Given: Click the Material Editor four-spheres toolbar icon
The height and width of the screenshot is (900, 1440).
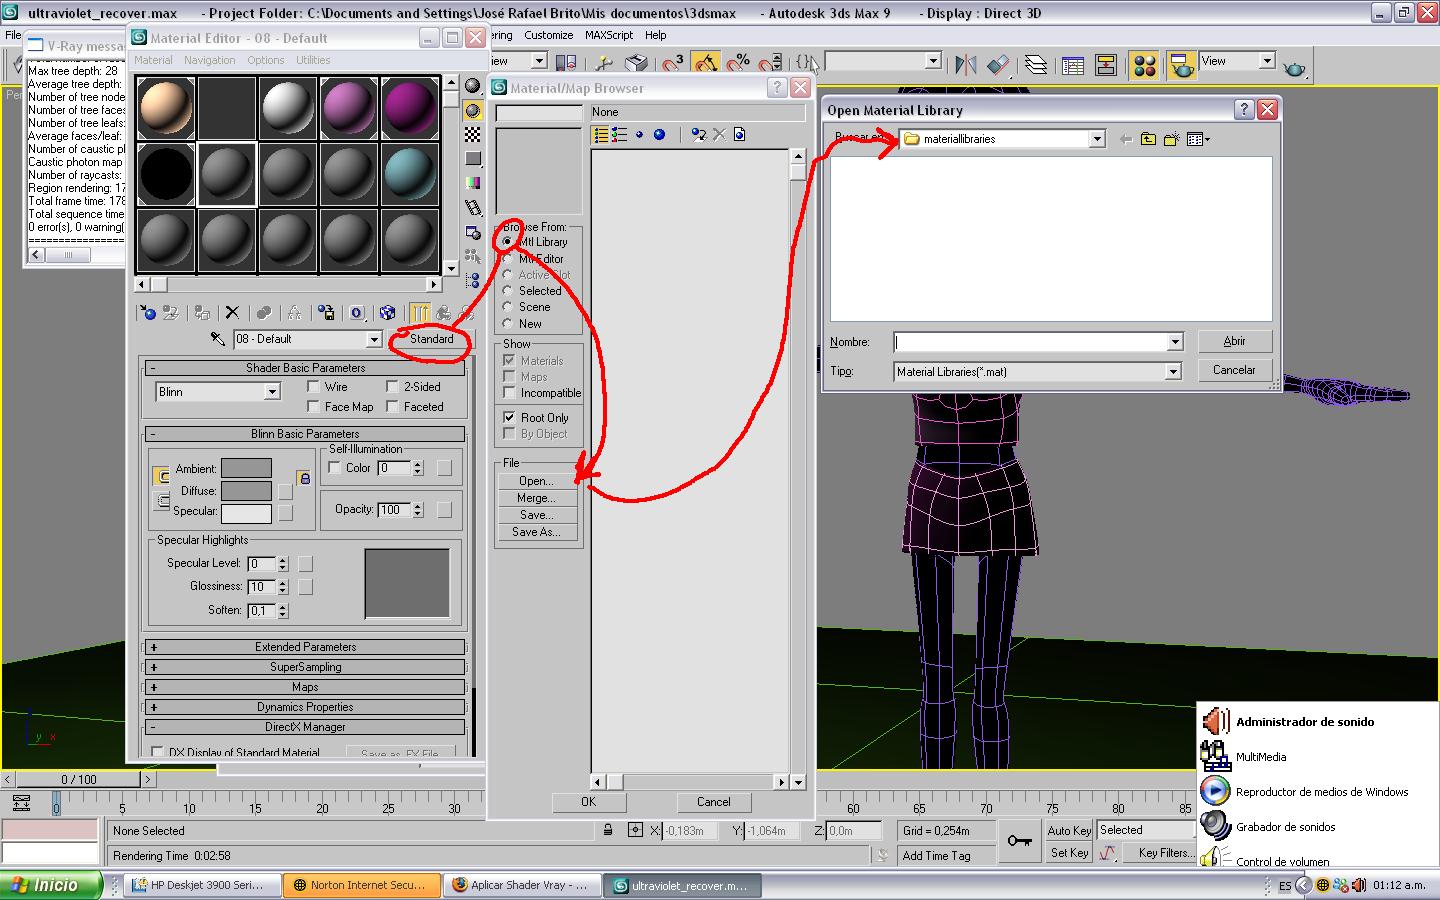Looking at the screenshot, I should 1145,66.
